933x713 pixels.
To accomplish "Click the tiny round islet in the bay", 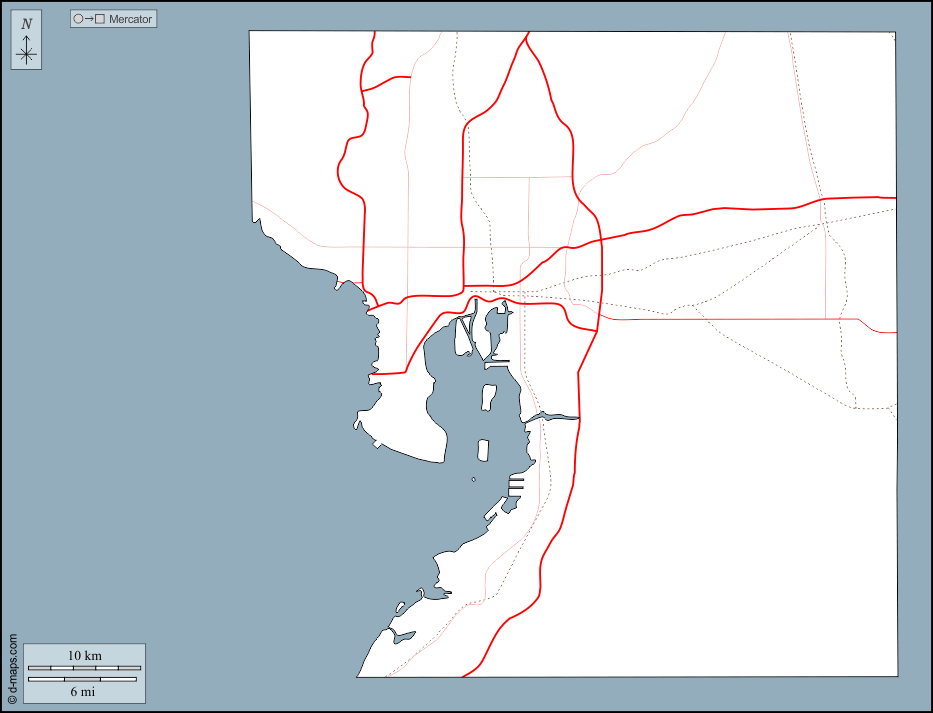I will (474, 479).
